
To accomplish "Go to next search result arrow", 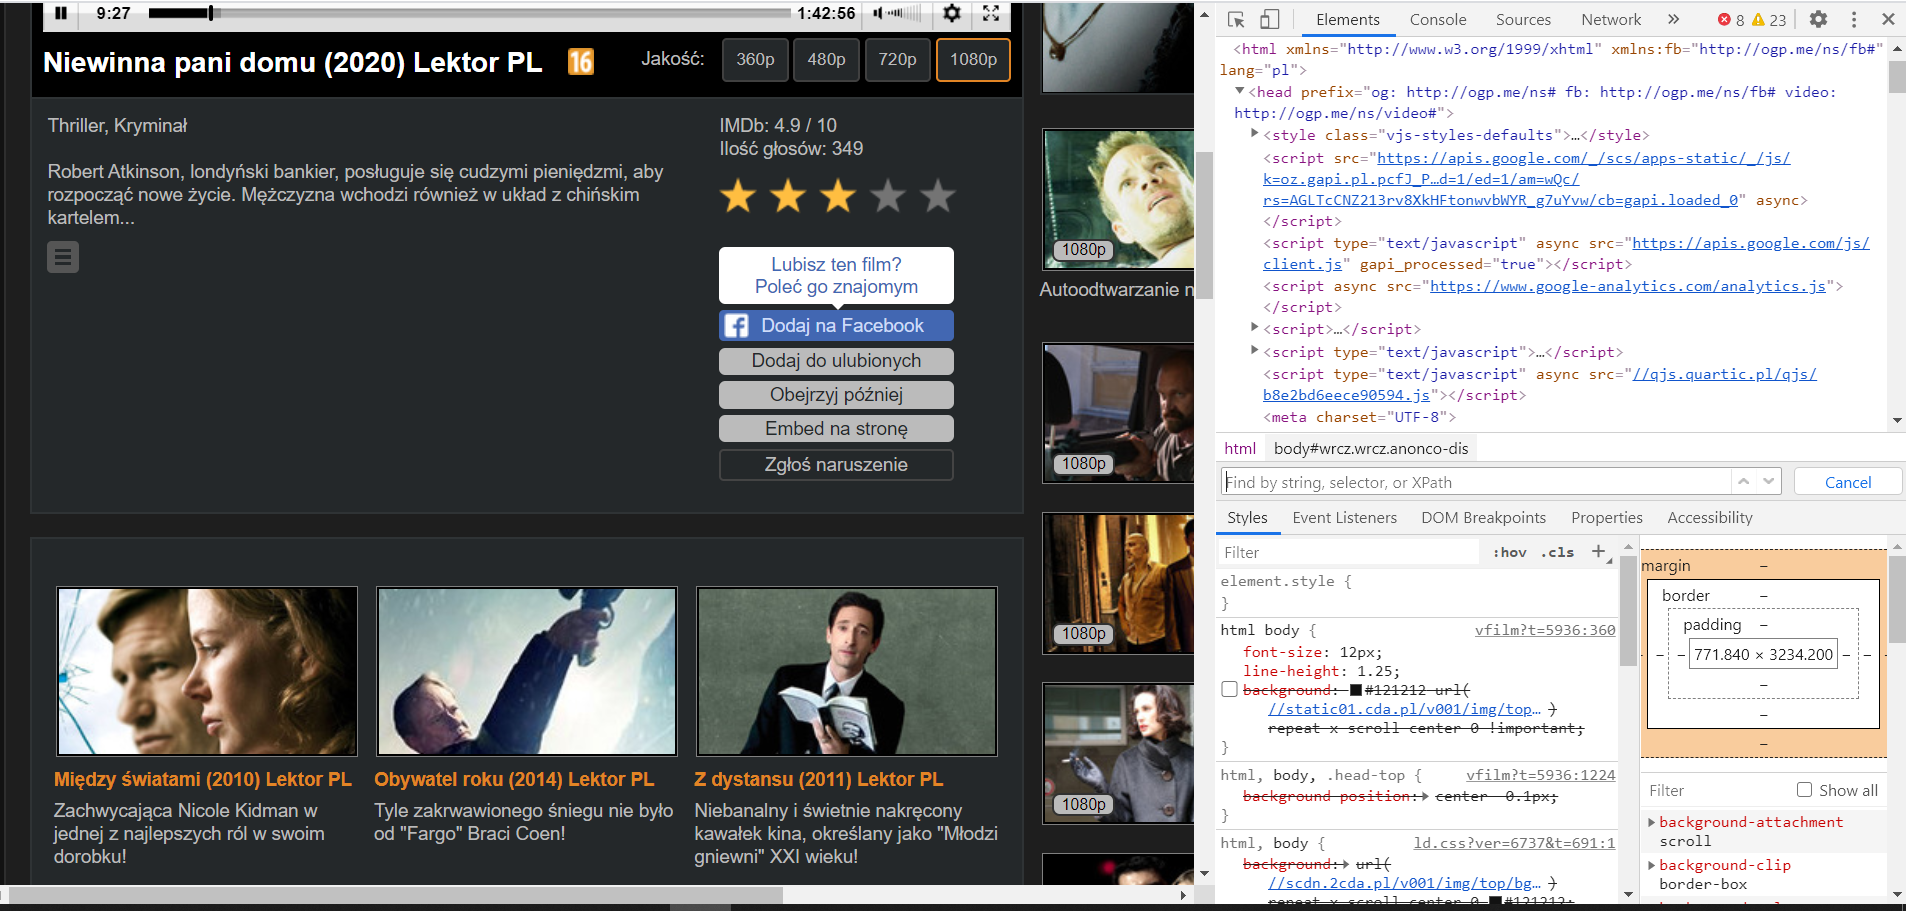I will point(1769,481).
